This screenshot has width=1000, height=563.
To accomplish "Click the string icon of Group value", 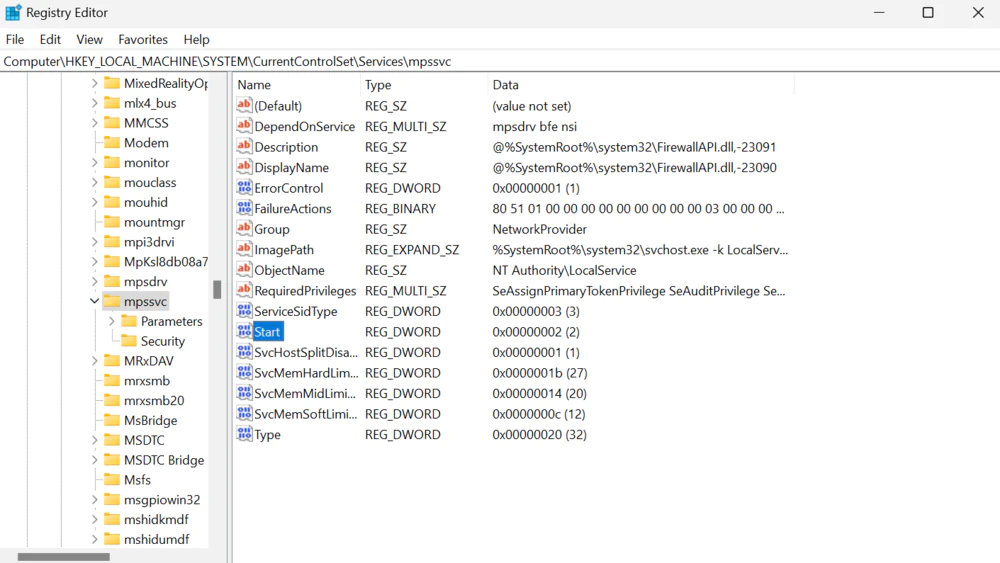I will [244, 228].
